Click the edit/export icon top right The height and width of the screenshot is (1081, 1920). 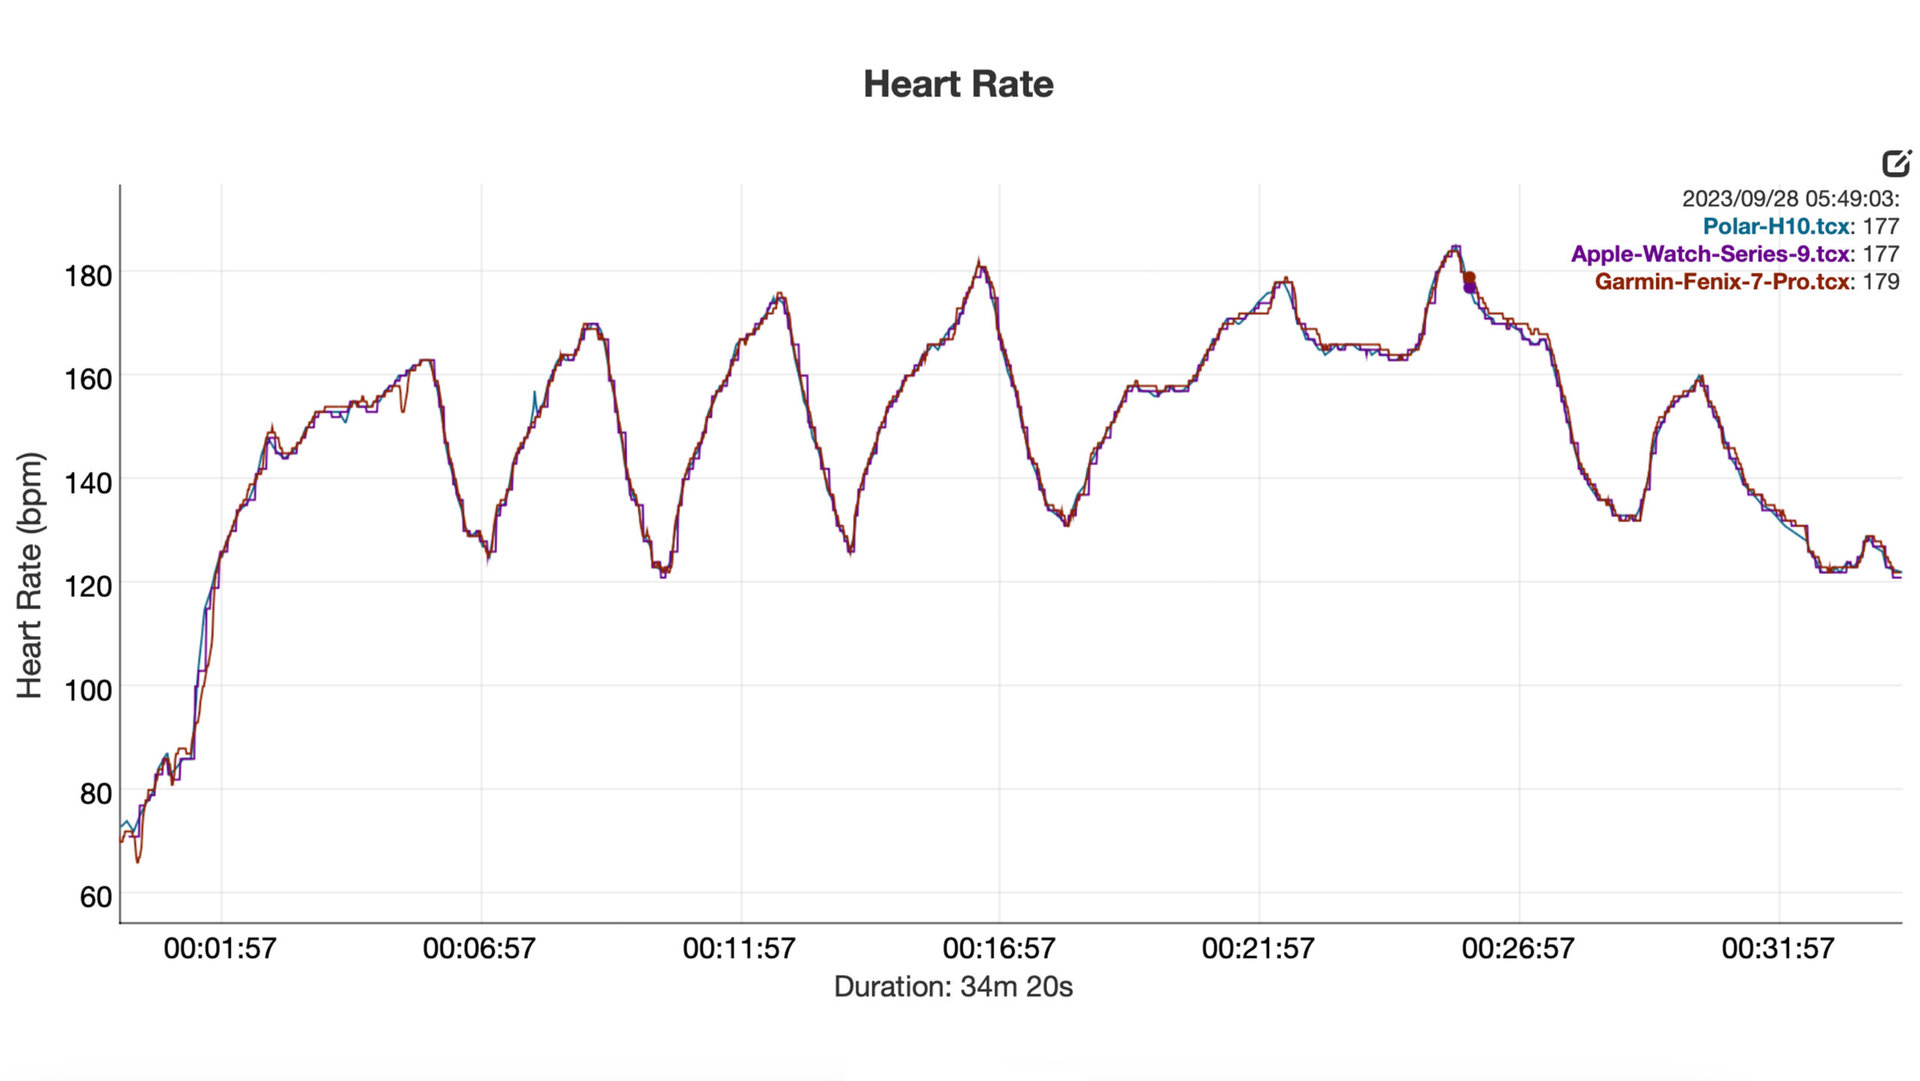(1896, 161)
